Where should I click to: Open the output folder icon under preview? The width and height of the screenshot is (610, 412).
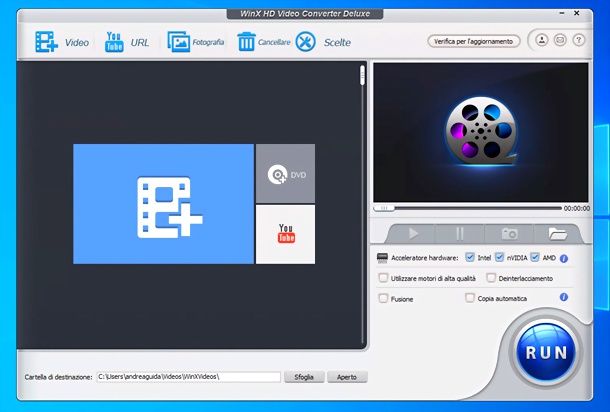[558, 233]
